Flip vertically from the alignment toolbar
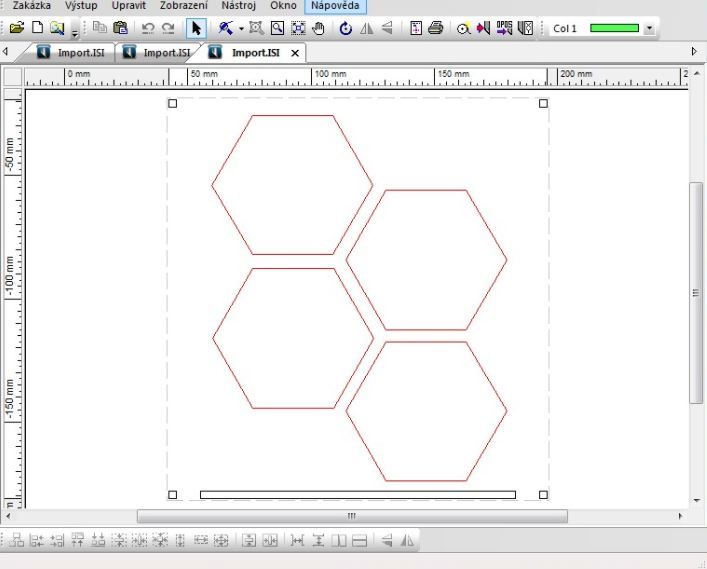Image resolution: width=707 pixels, height=569 pixels. pos(386,540)
